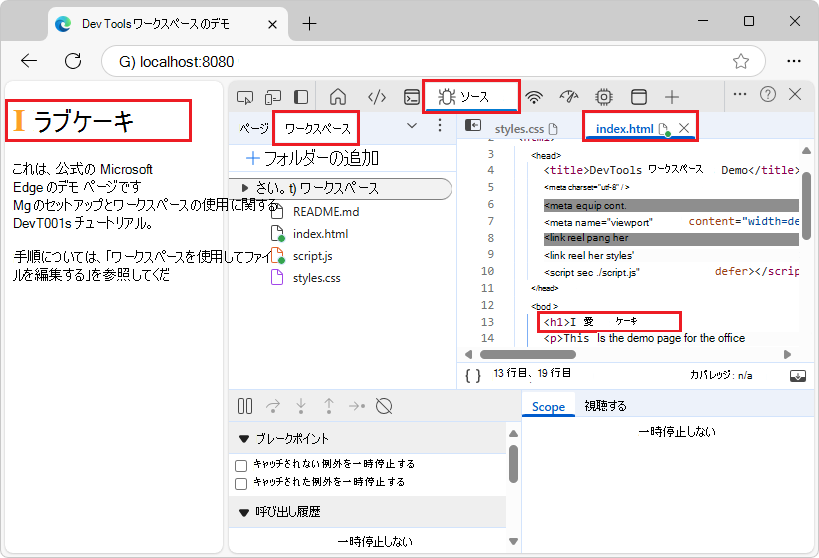Close the index.html editor tab
819x558 pixels.
(x=684, y=127)
